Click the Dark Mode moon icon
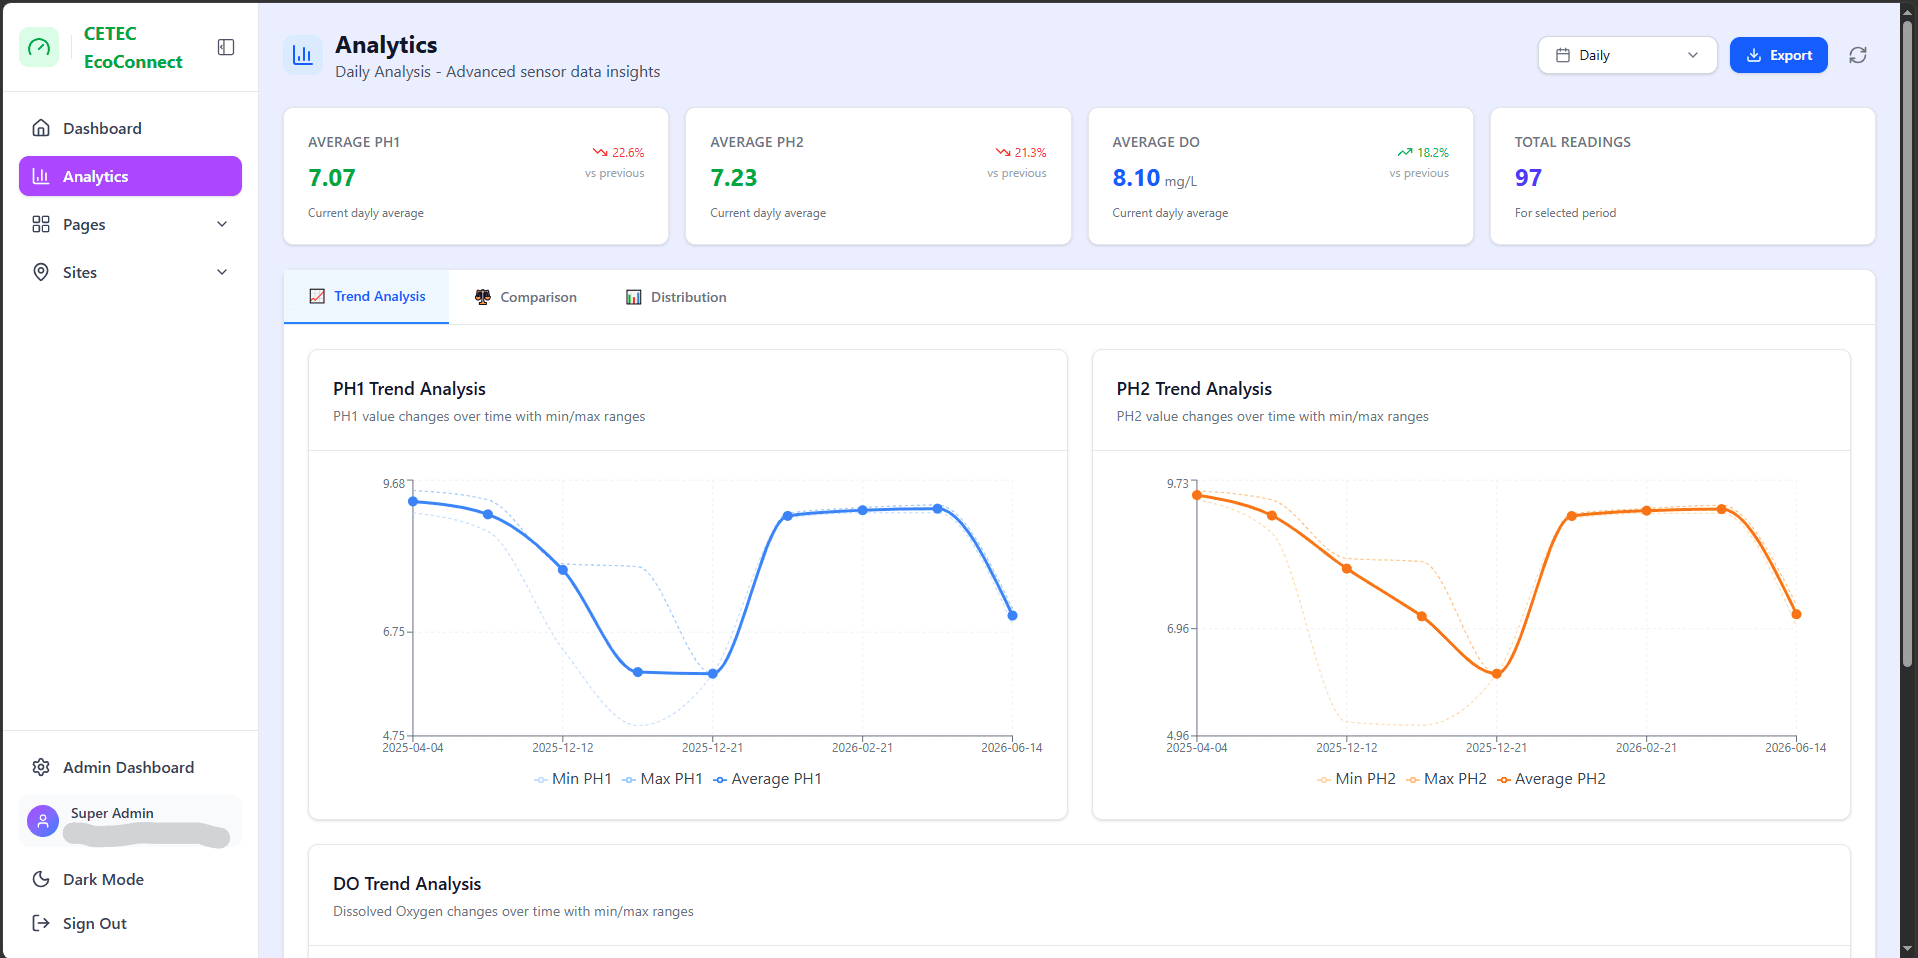The image size is (1918, 958). [41, 879]
